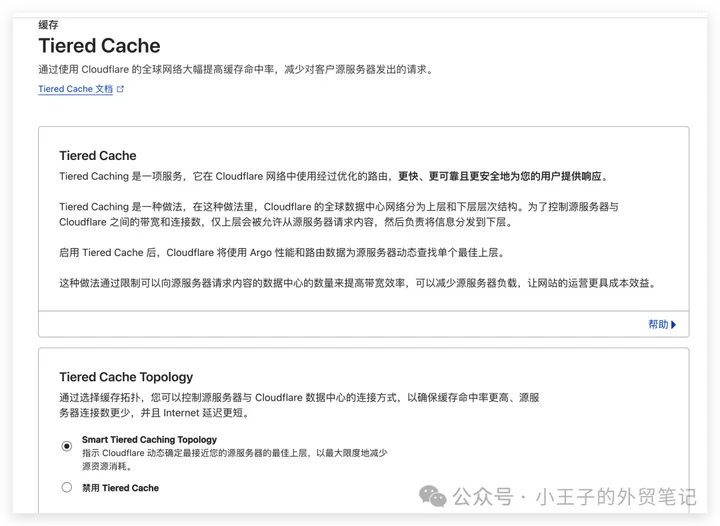Click the topology description starting 通过选择缓存拓扑
This screenshot has height=526, width=720.
click(x=299, y=405)
